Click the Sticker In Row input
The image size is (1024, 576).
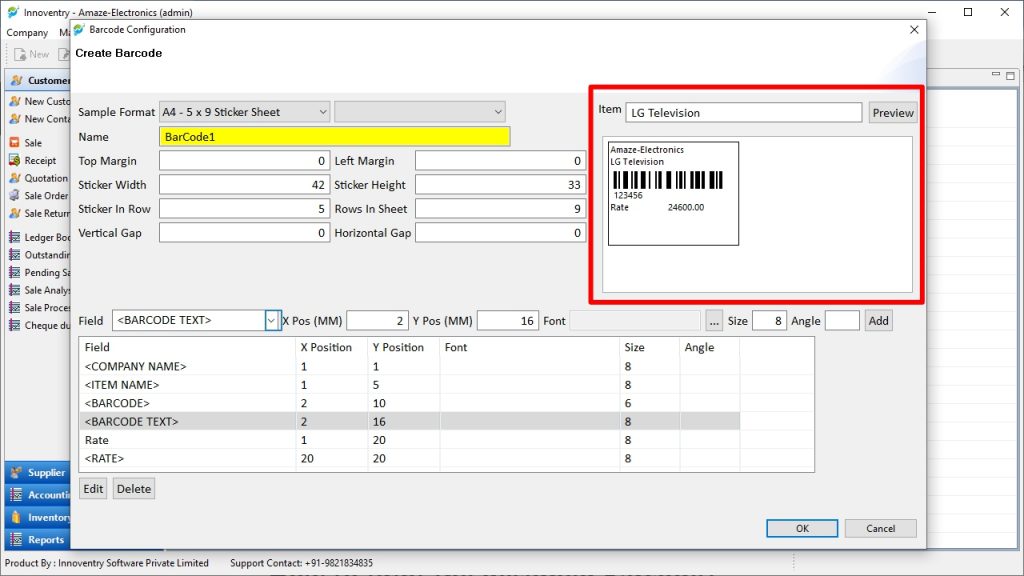[x=244, y=209]
